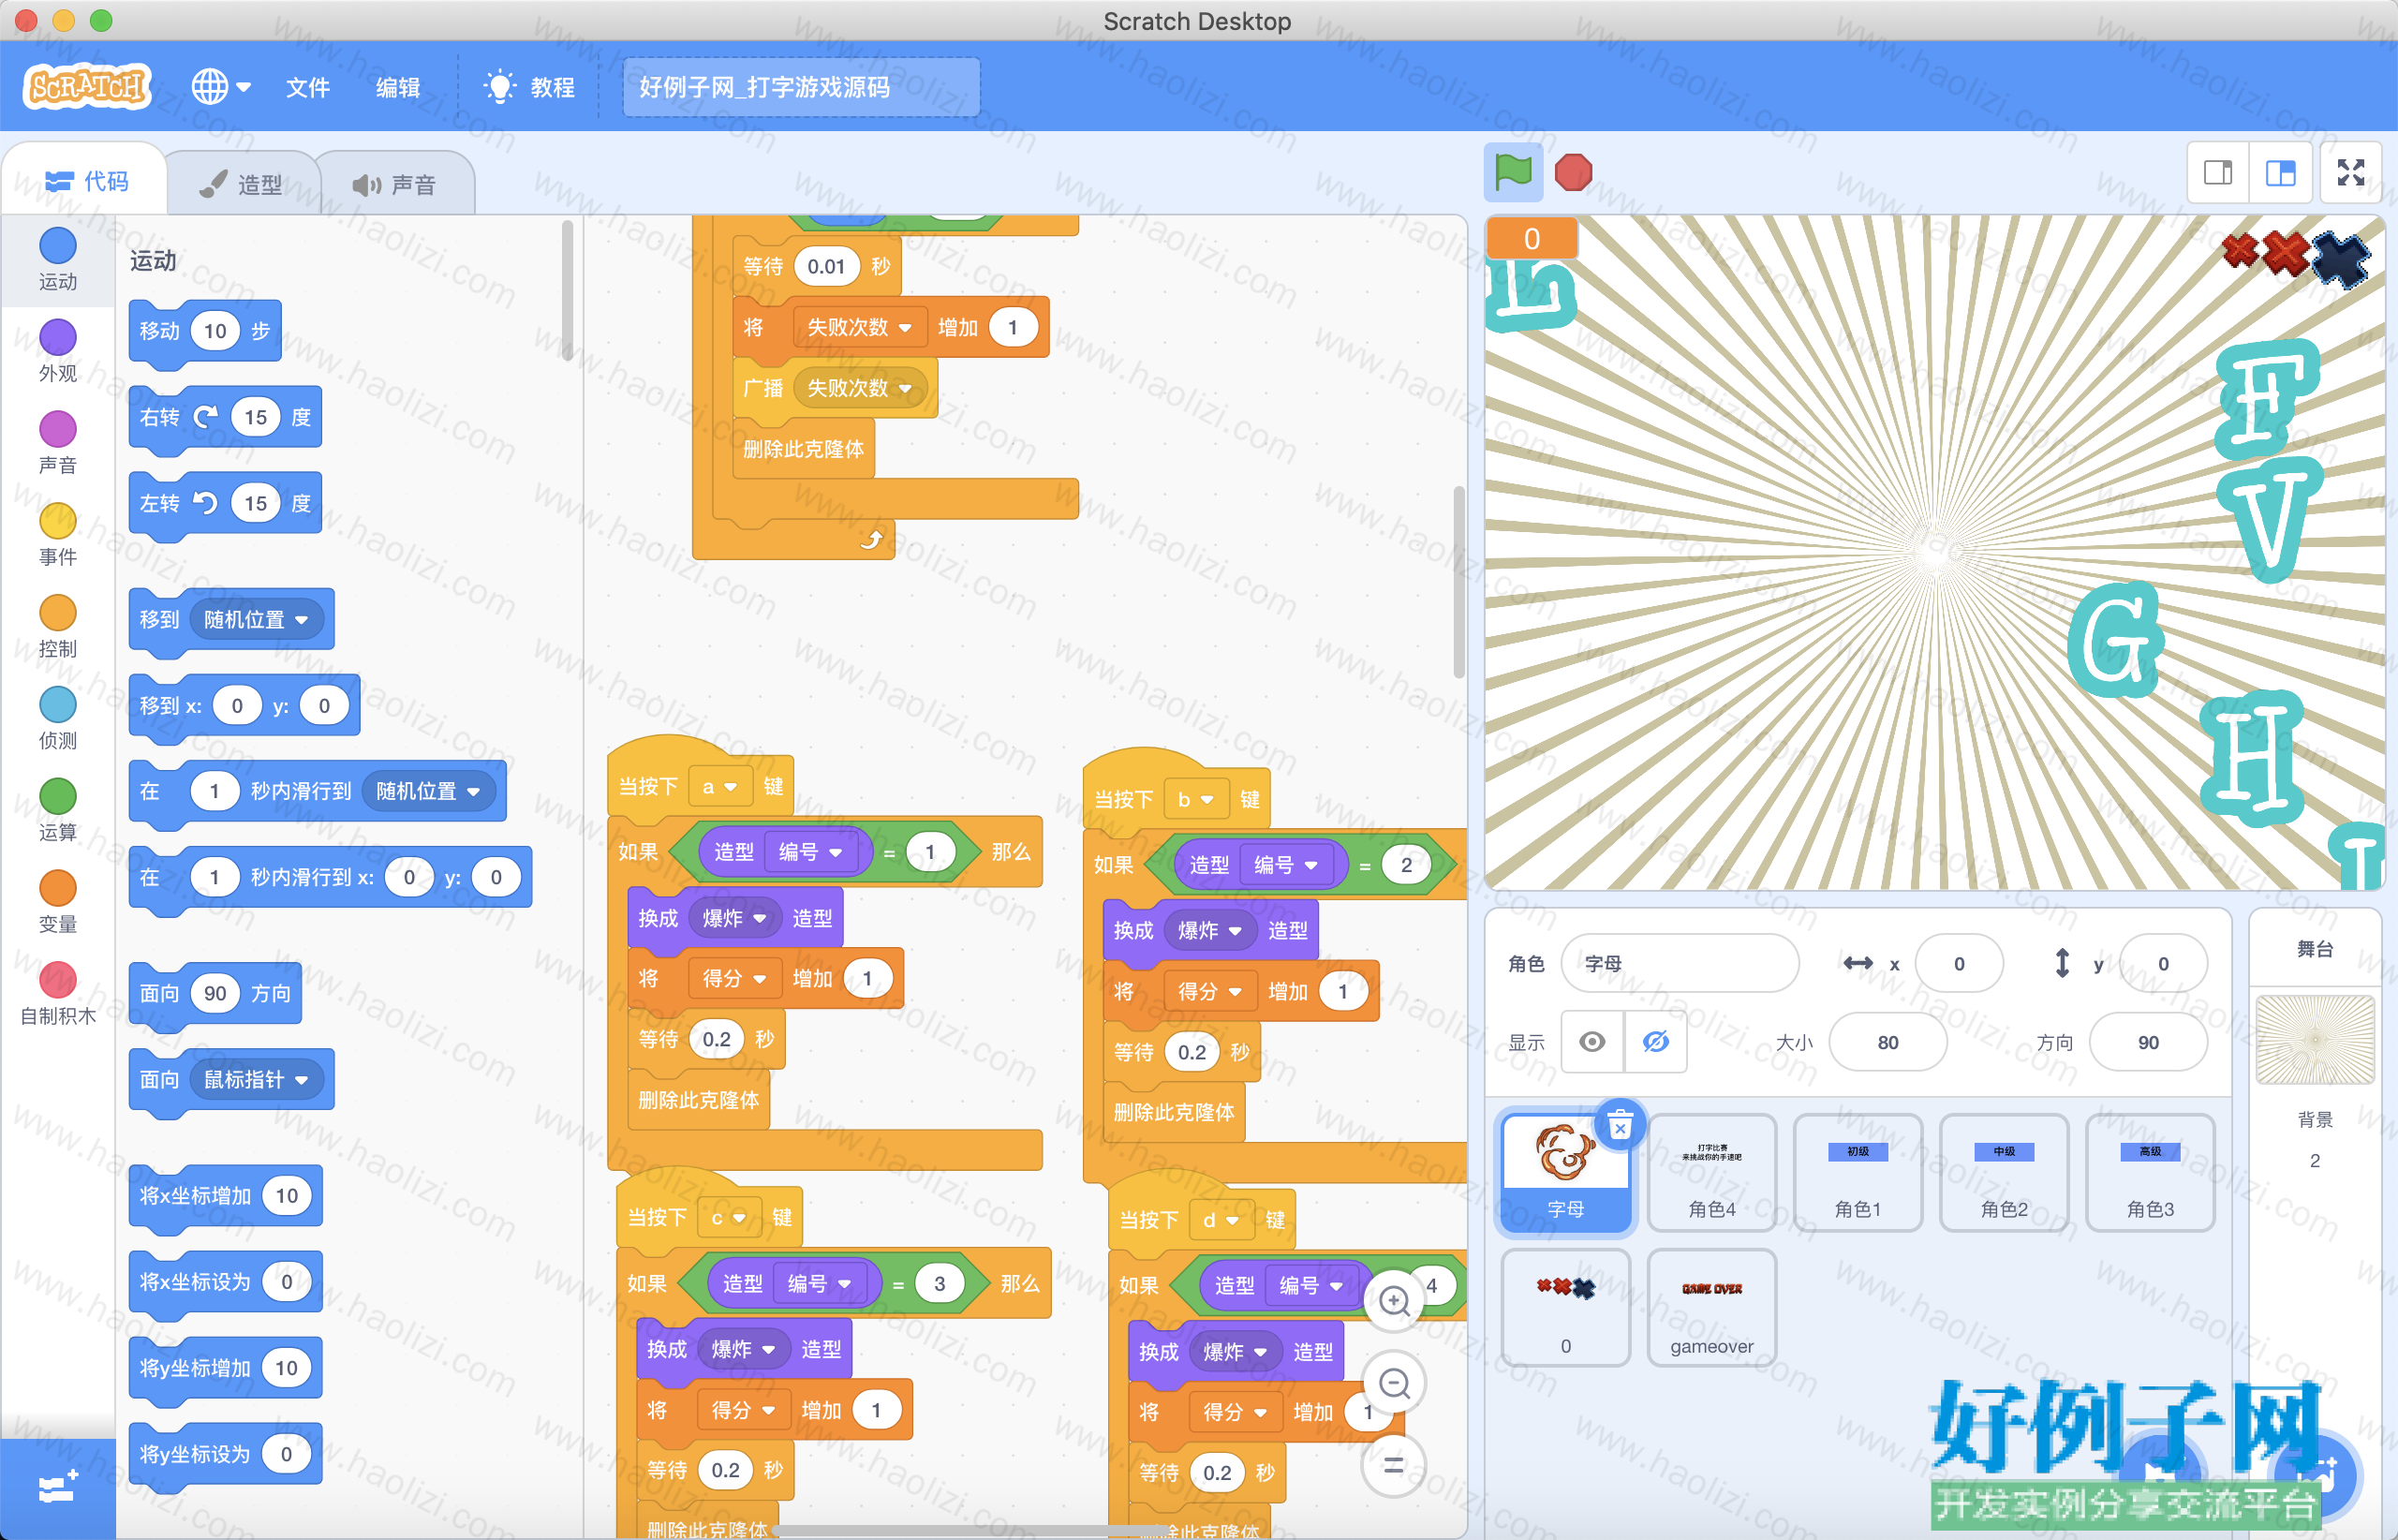Select the 自制积木 my blocks category

click(58, 995)
